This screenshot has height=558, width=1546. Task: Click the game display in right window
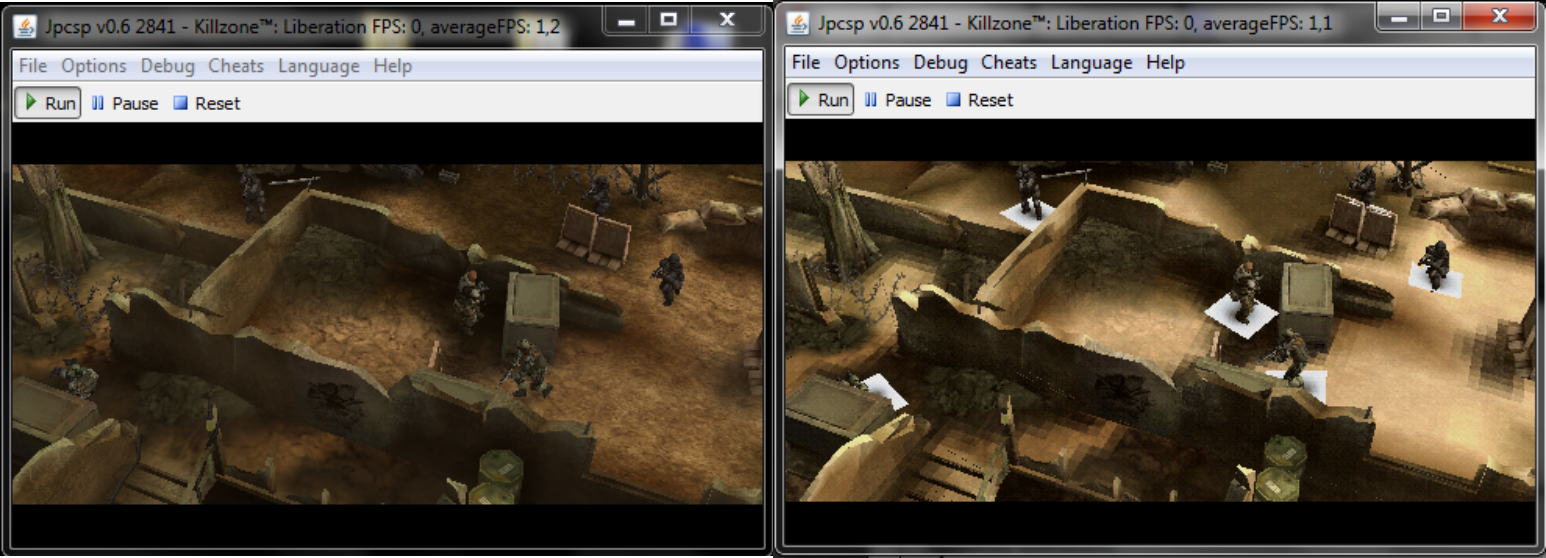coord(1160,331)
